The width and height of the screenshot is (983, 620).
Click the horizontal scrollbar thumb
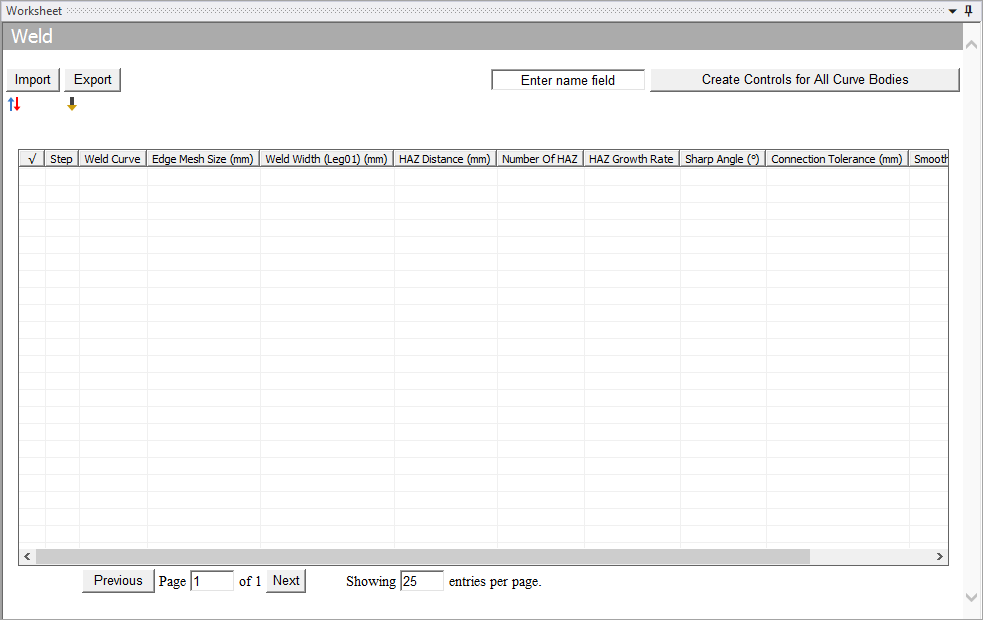click(423, 557)
